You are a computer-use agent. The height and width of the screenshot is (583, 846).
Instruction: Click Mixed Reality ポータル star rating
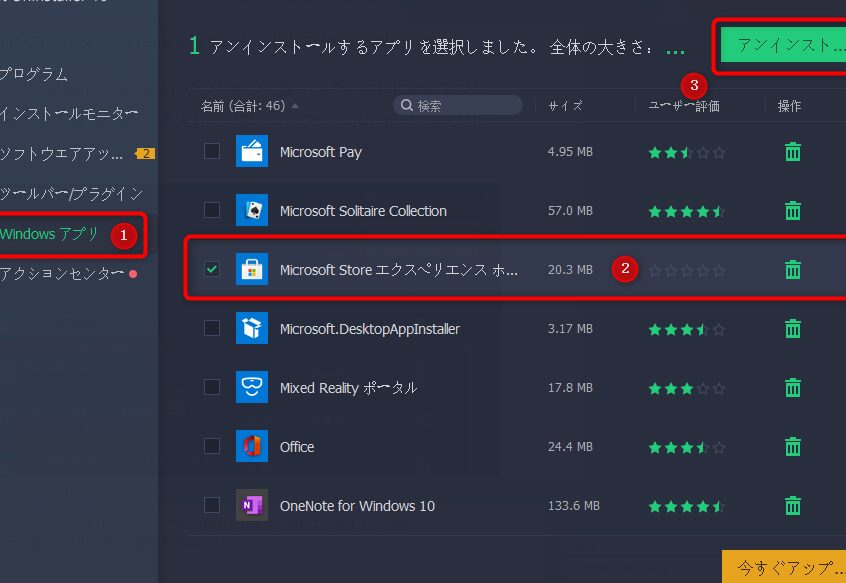point(686,388)
